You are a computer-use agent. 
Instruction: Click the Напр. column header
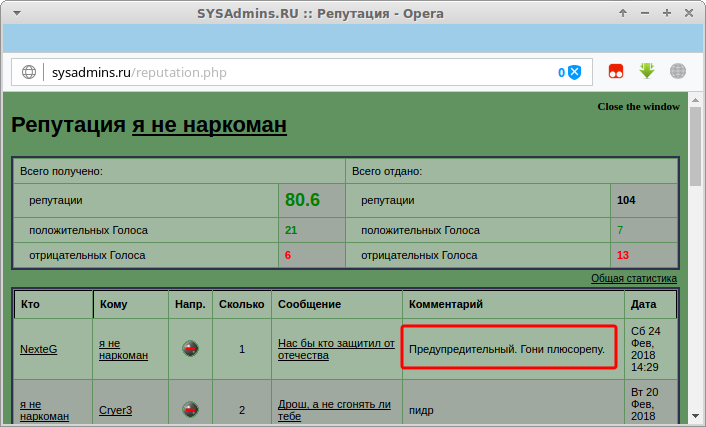point(190,304)
